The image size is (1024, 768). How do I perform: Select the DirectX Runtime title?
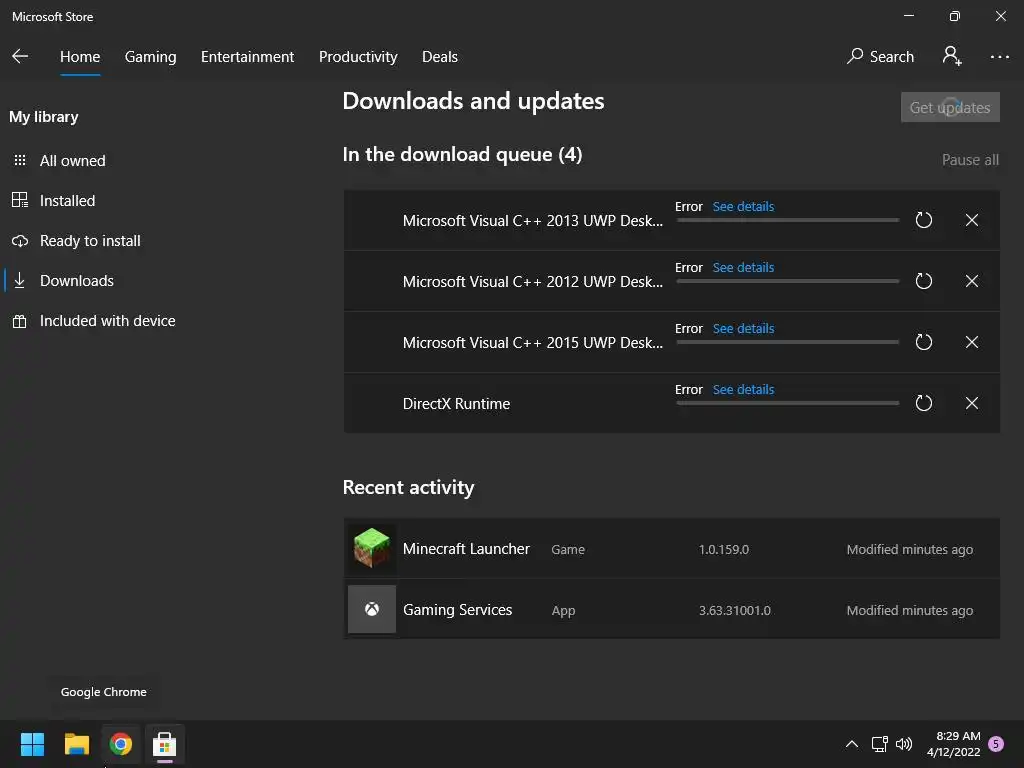[x=456, y=404]
